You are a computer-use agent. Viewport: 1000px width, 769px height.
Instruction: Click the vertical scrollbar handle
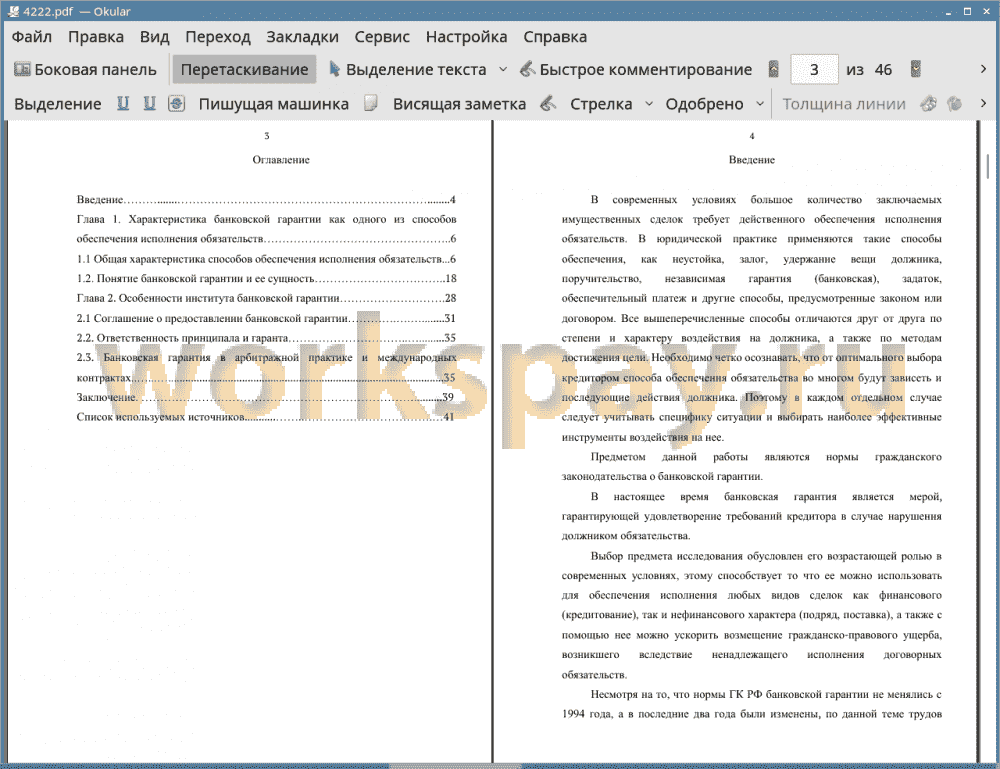(988, 166)
